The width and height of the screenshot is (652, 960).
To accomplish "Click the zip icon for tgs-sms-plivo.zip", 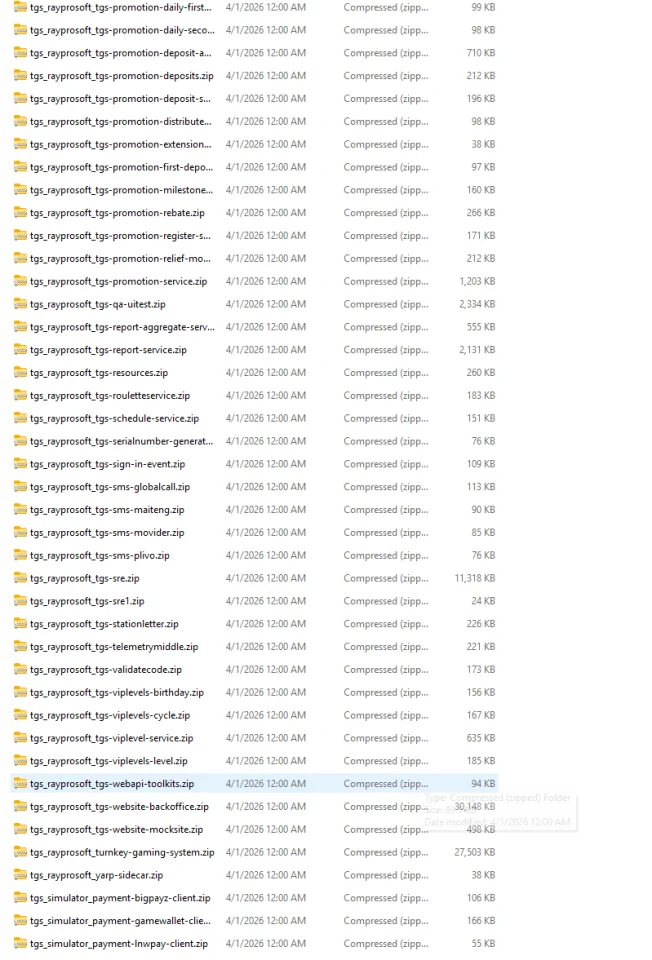I will click(x=20, y=556).
